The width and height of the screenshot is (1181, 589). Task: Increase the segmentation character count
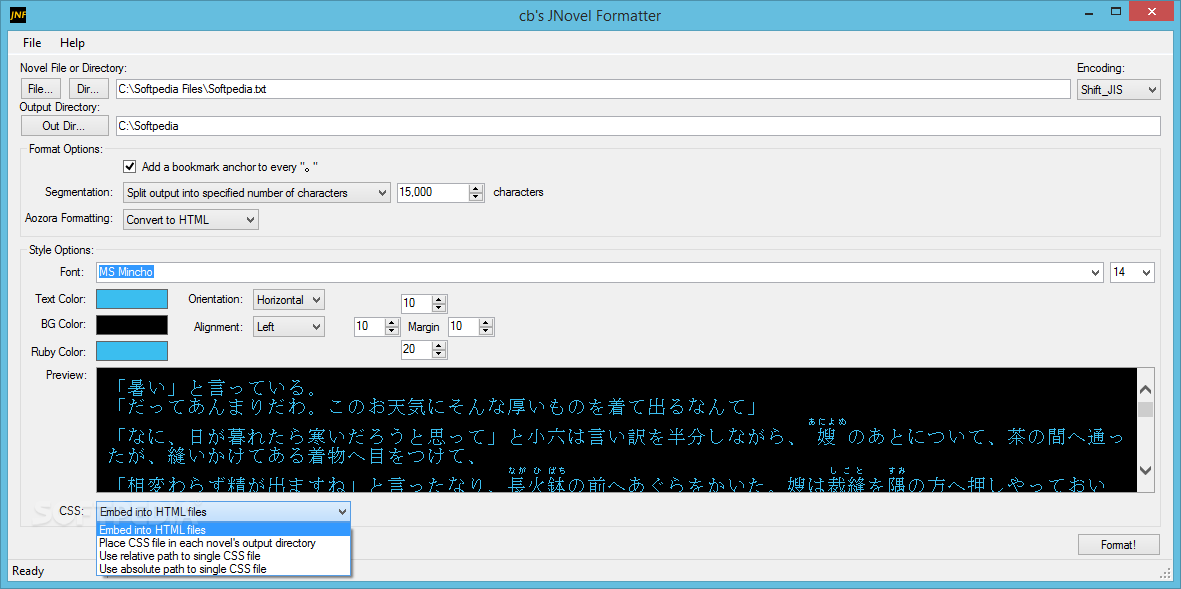pos(476,188)
